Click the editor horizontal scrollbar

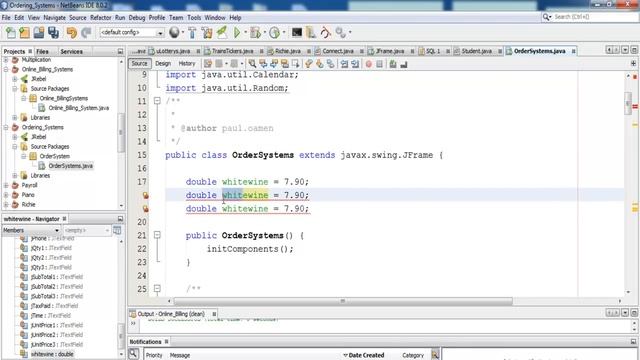click(x=342, y=301)
